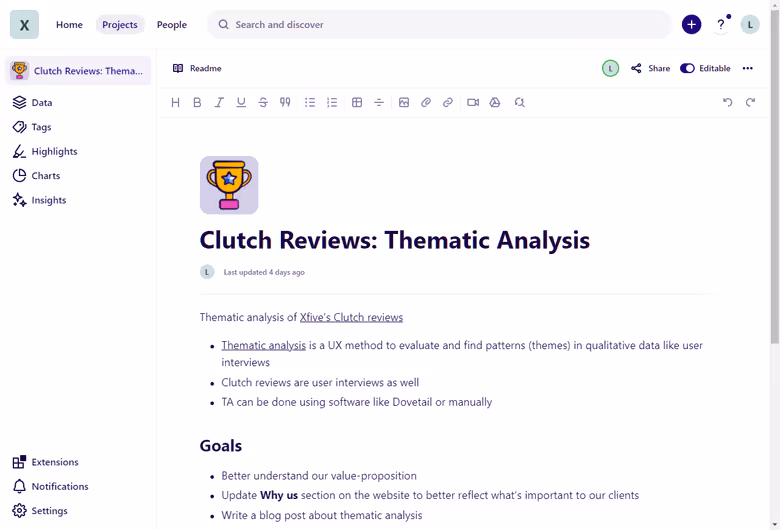Toggle italic formatting
The image size is (780, 530).
pyautogui.click(x=219, y=103)
